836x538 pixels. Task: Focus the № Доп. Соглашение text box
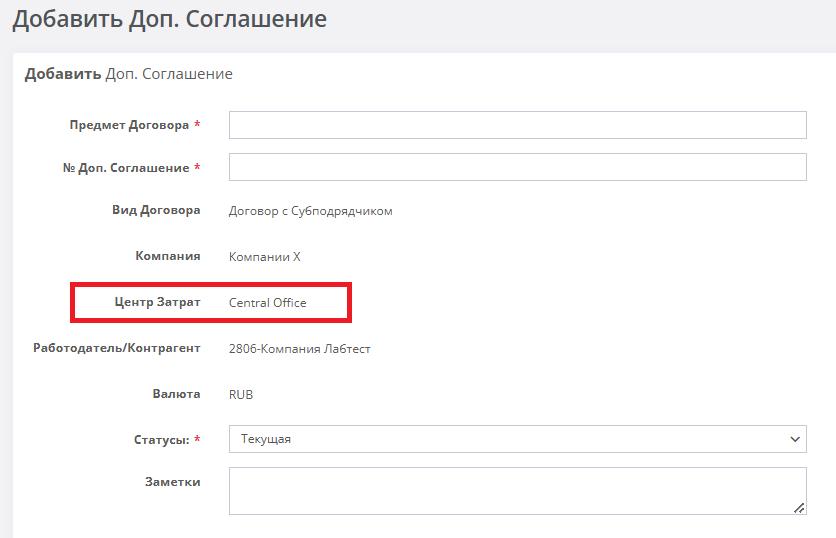(518, 167)
